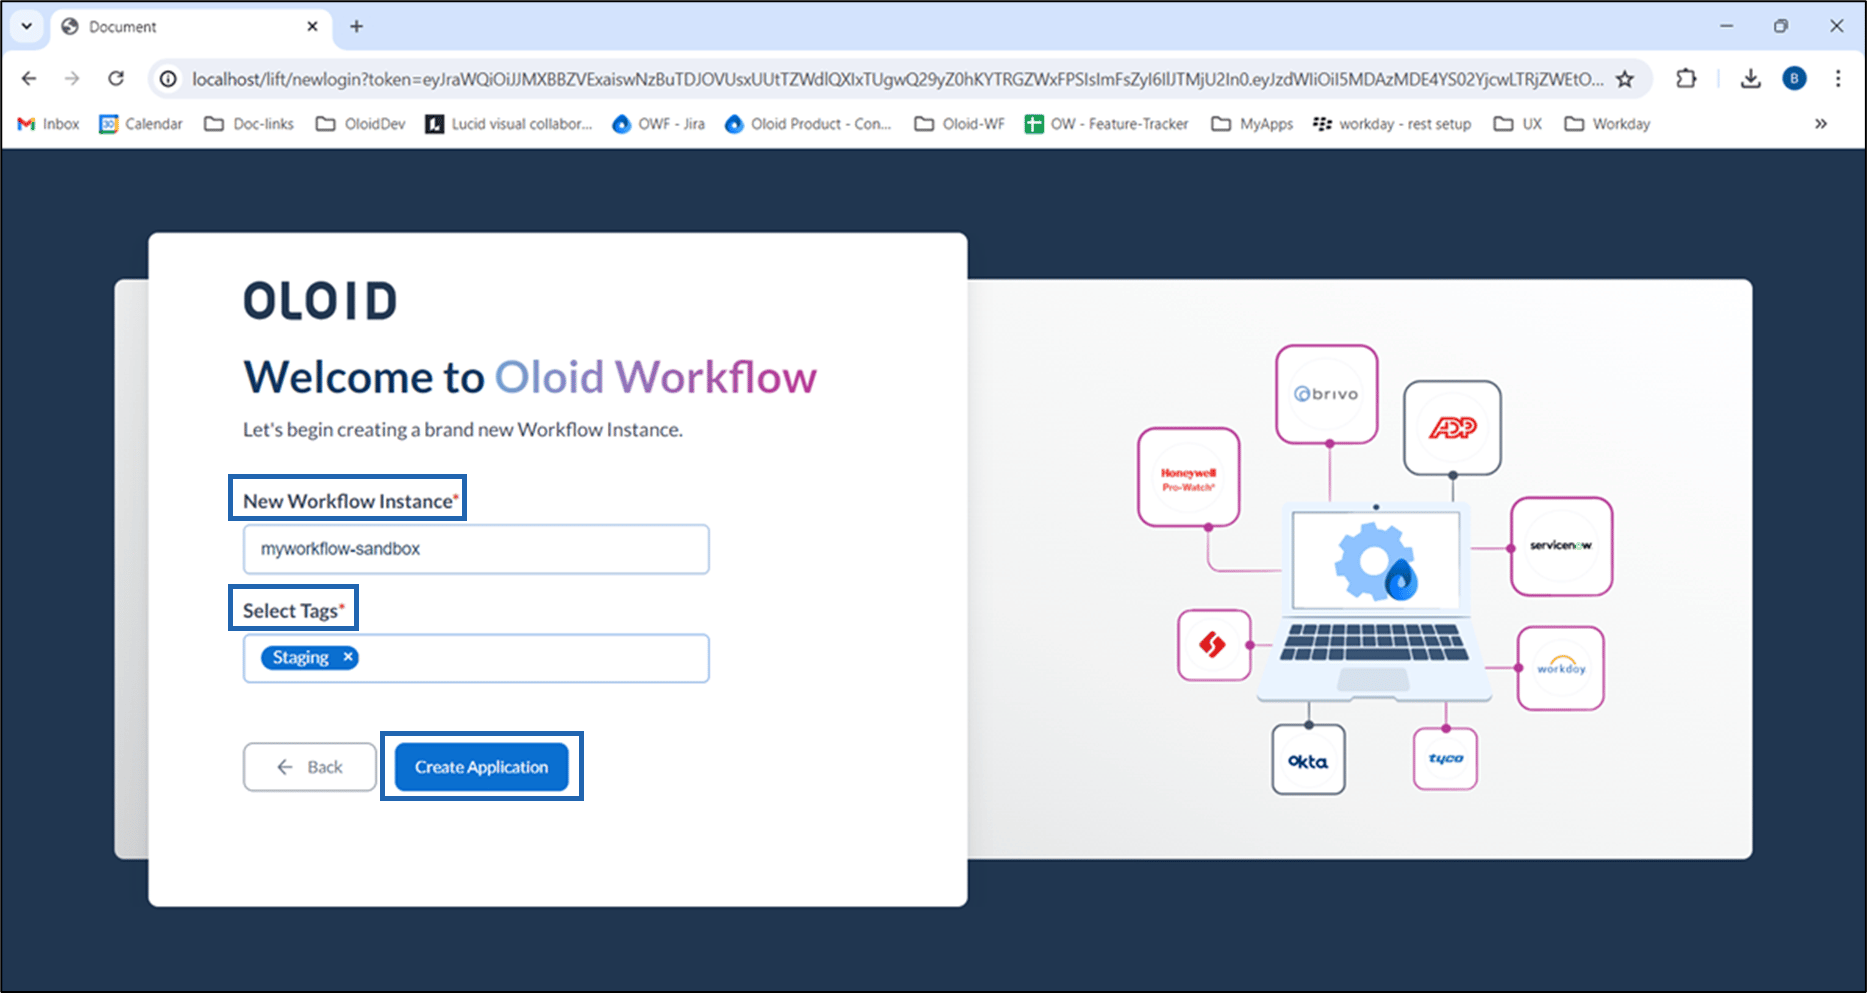
Task: Open the profile avatar B
Action: (x=1794, y=78)
